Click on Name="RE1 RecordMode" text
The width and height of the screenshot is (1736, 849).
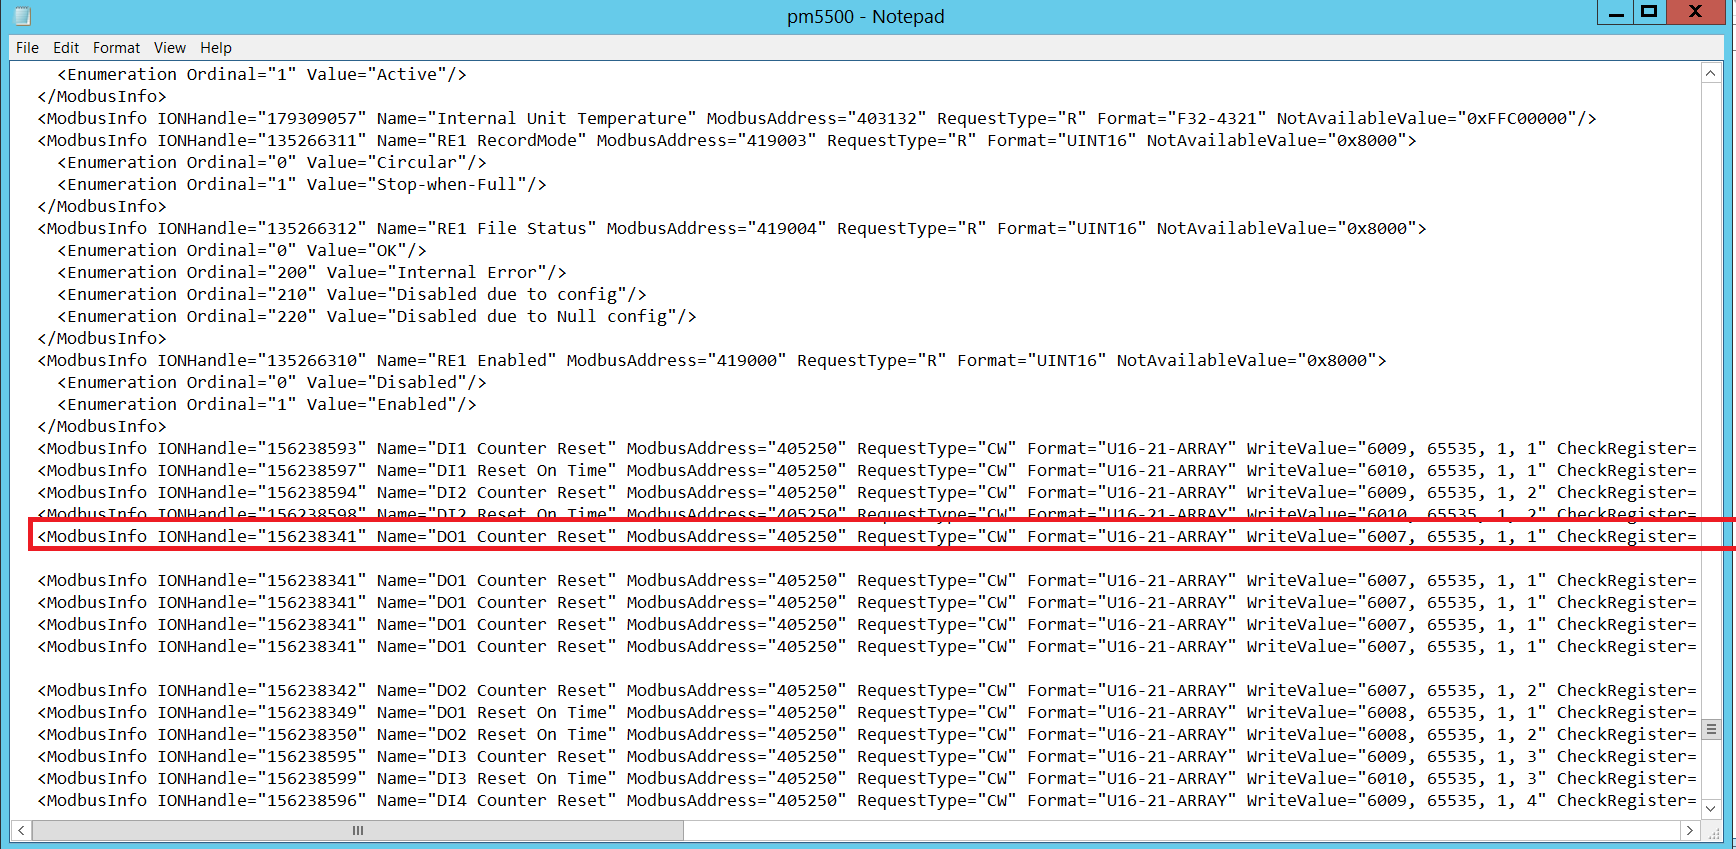pos(482,140)
